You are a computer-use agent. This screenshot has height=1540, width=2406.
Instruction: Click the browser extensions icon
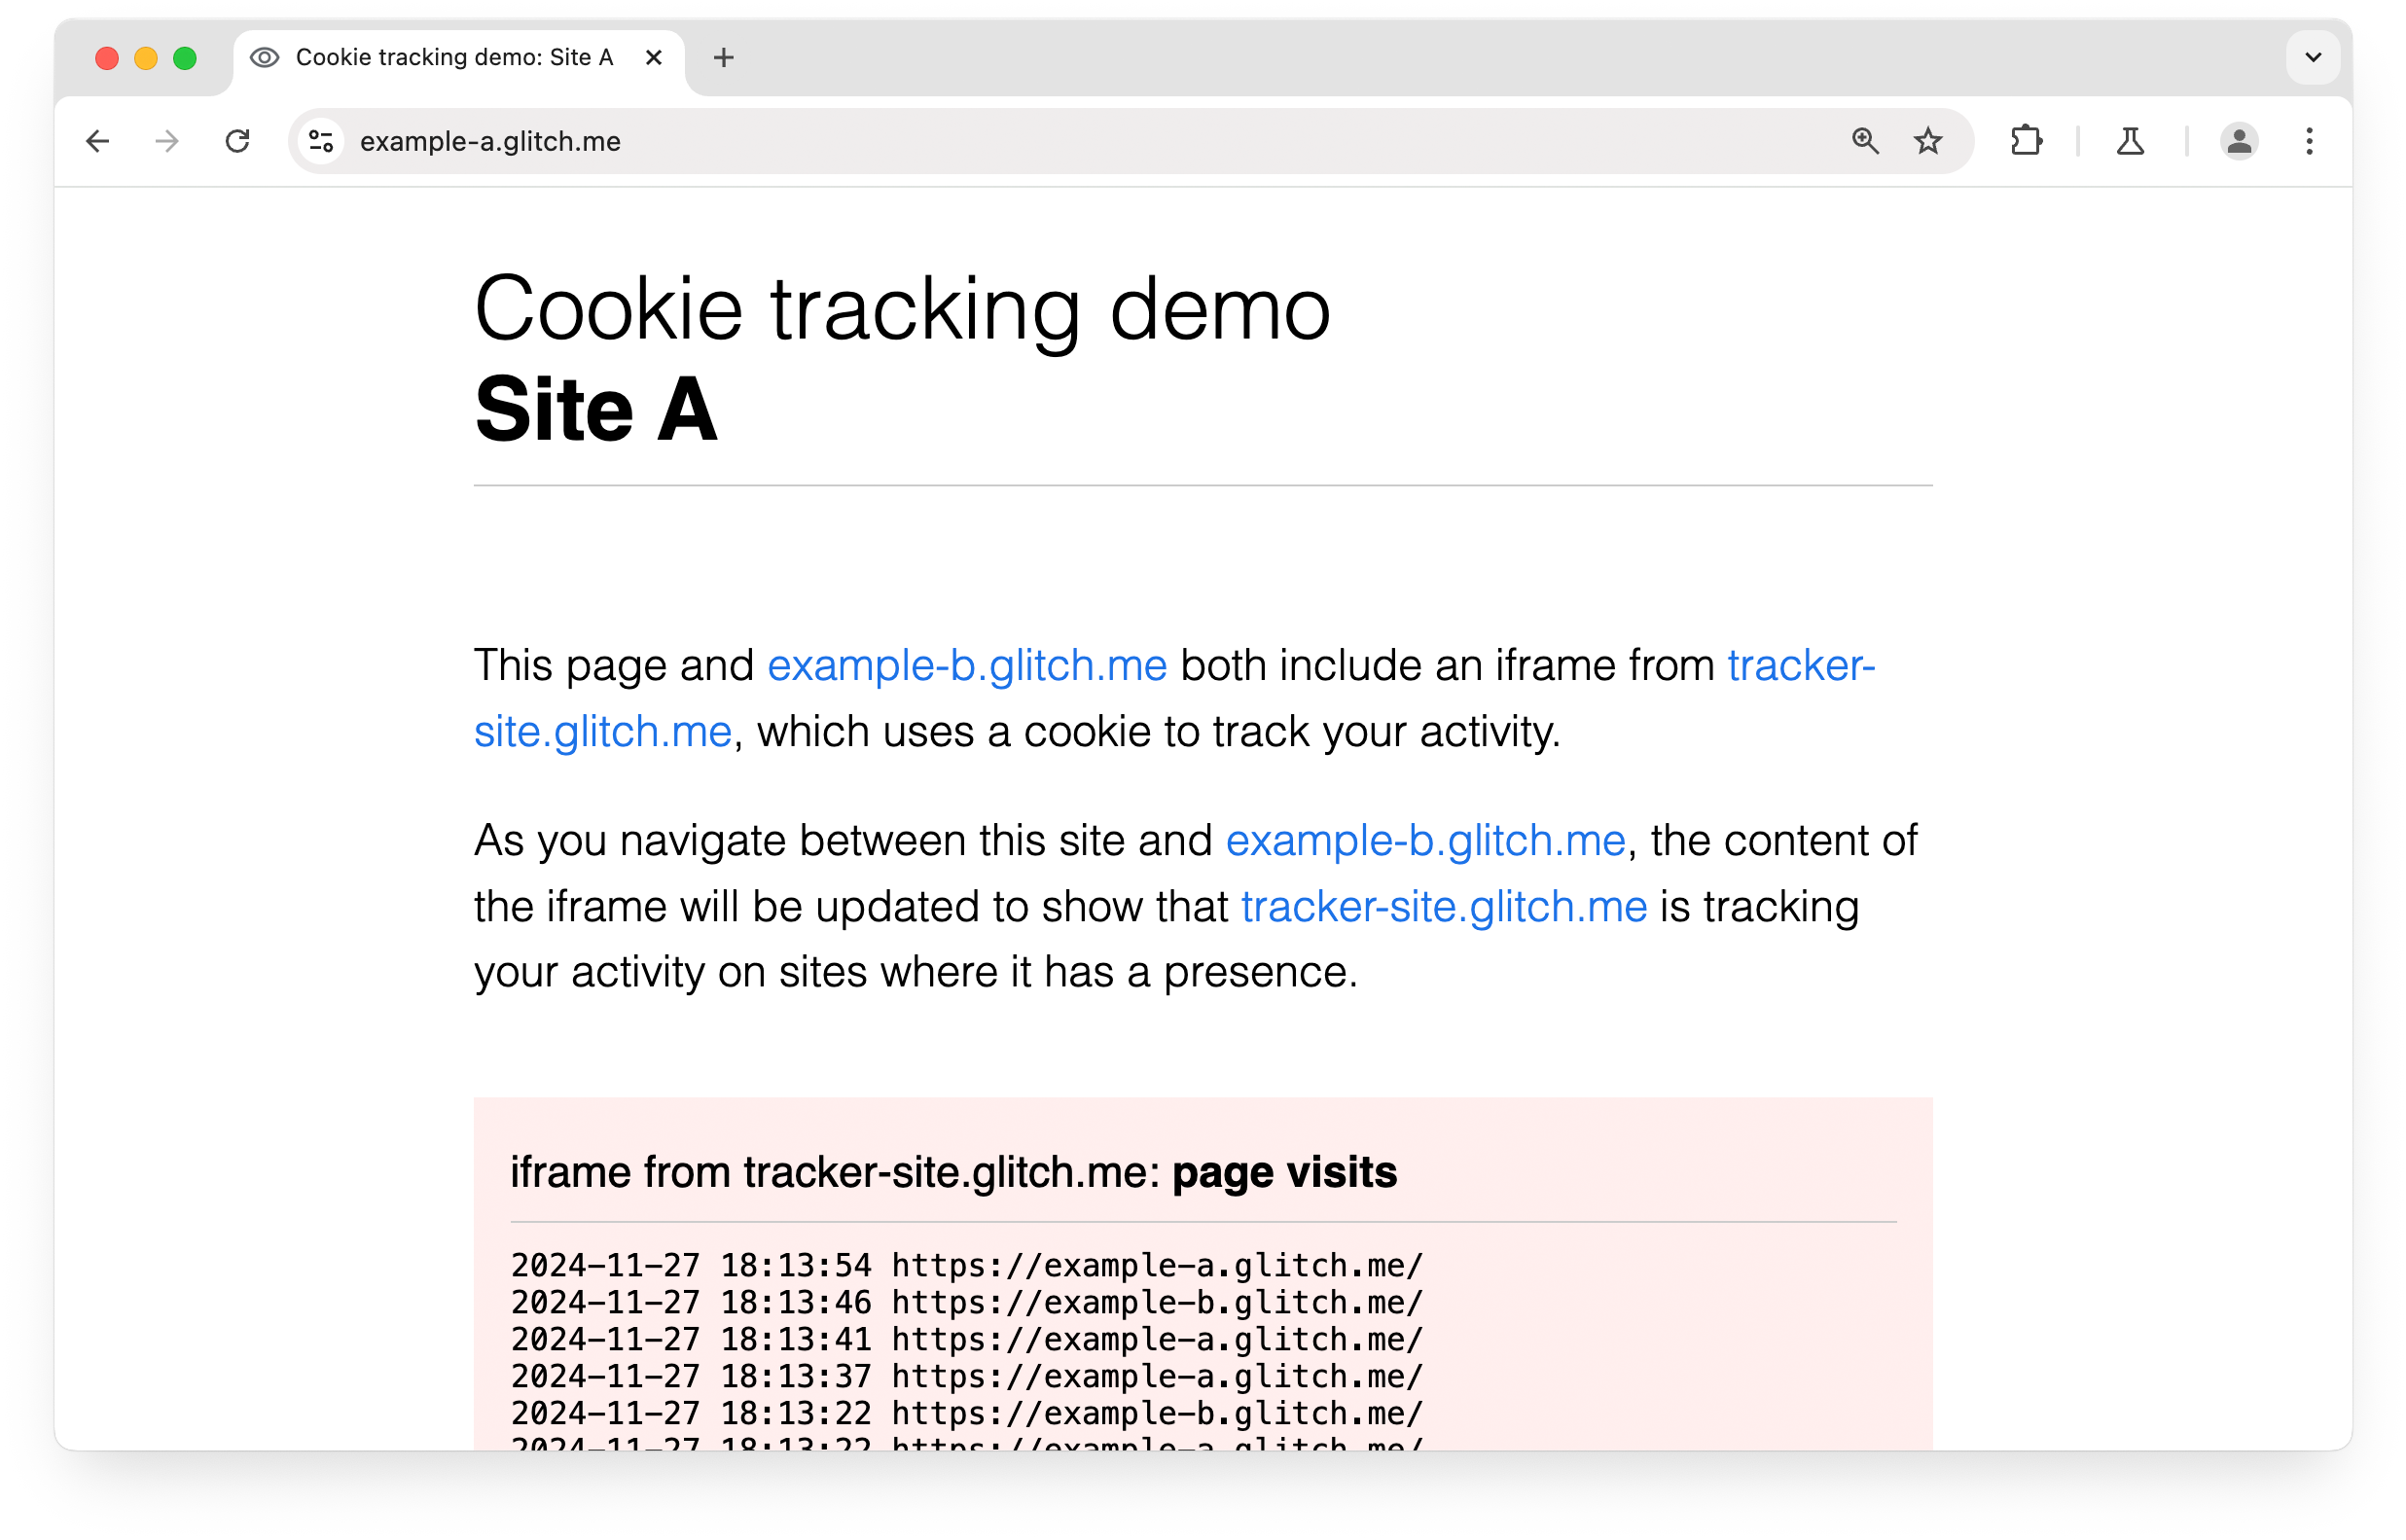[2022, 142]
